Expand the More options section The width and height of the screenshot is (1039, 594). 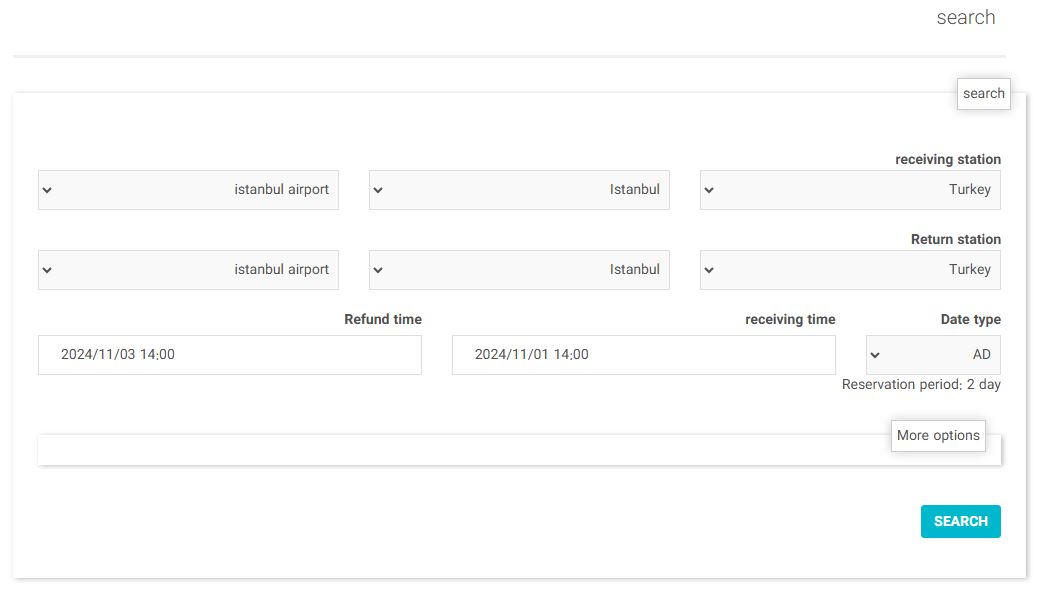(938, 436)
